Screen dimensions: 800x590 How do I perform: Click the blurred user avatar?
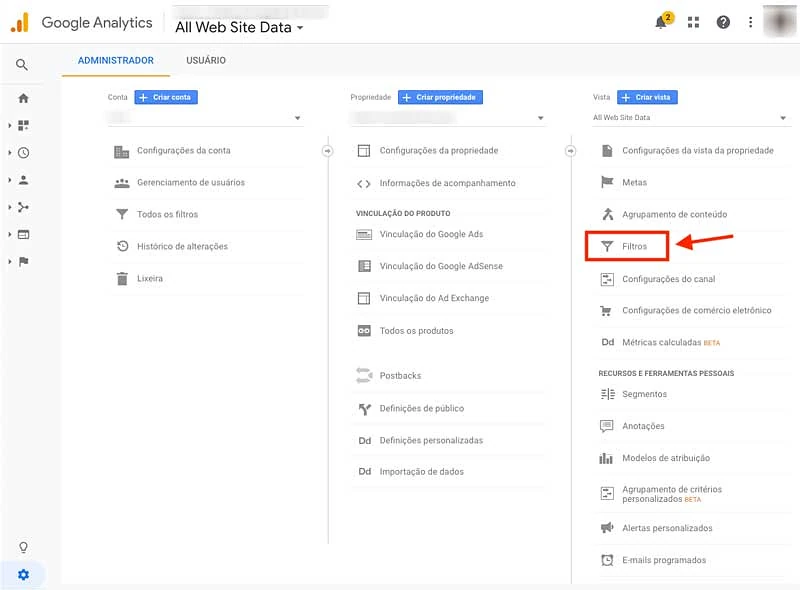point(780,21)
